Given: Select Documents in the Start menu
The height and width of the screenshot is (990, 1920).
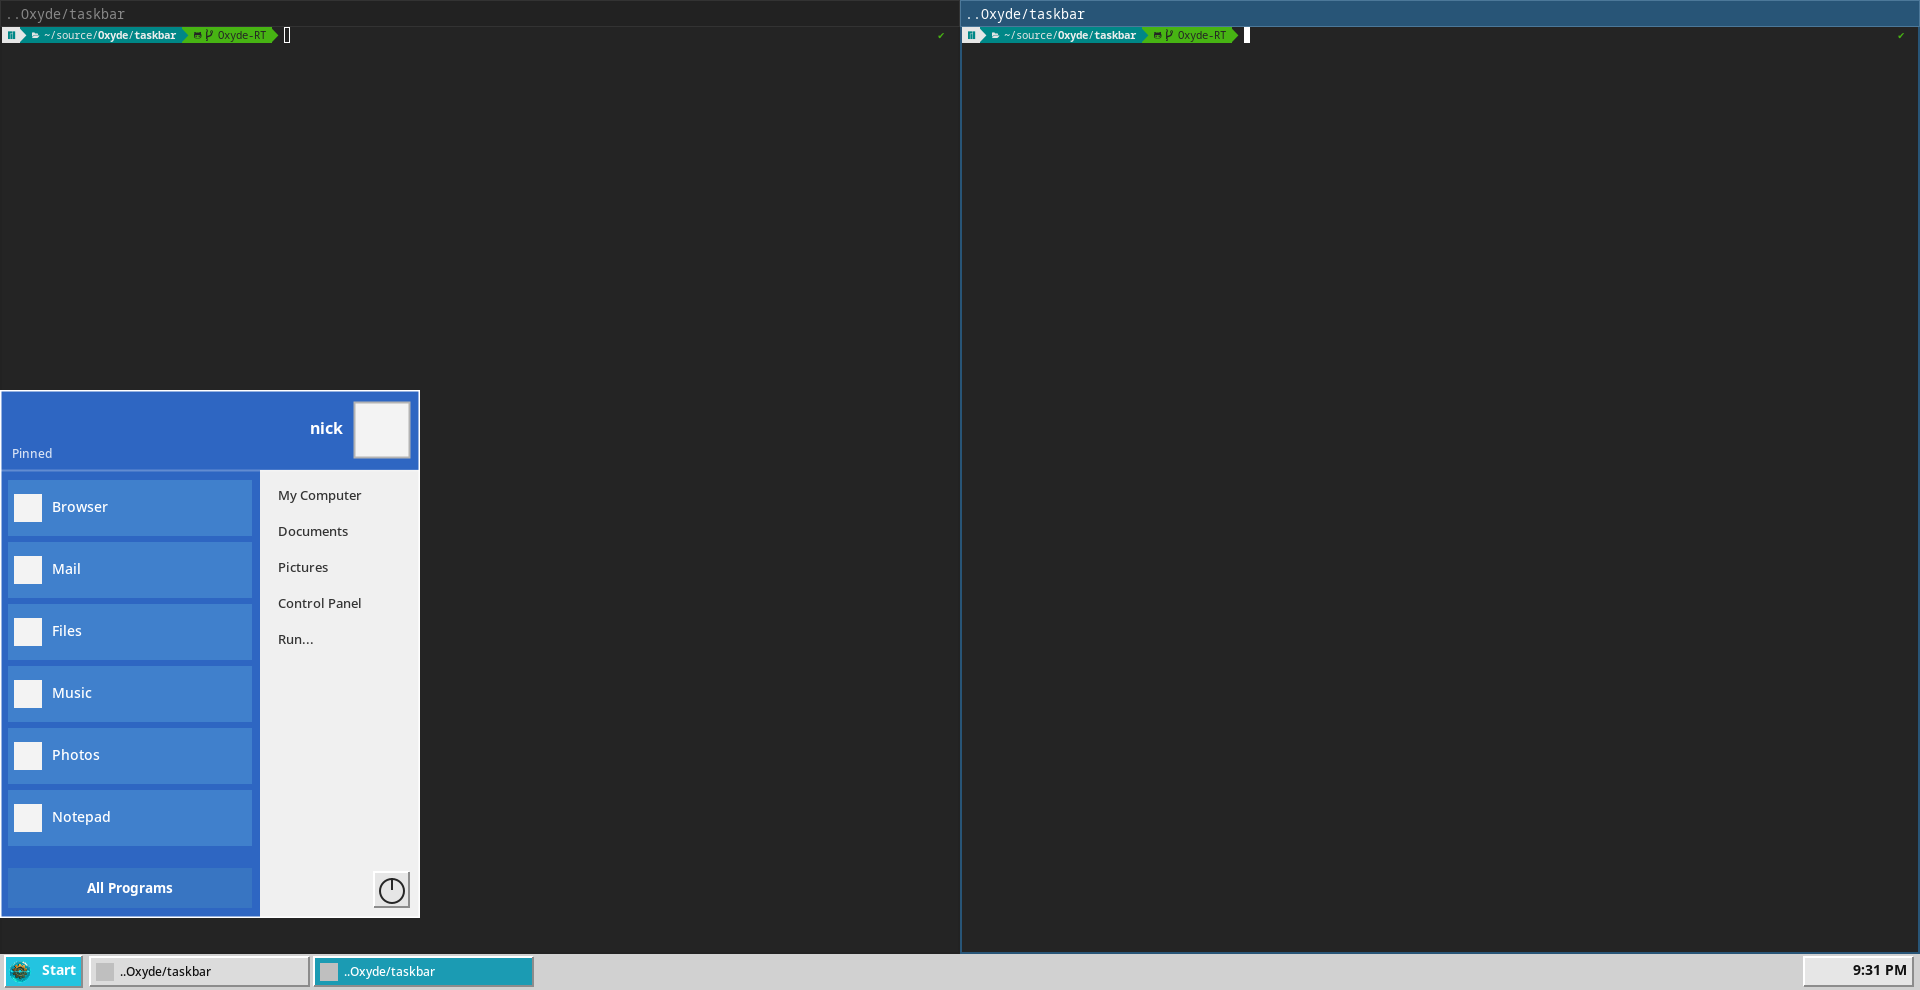Looking at the screenshot, I should point(312,531).
